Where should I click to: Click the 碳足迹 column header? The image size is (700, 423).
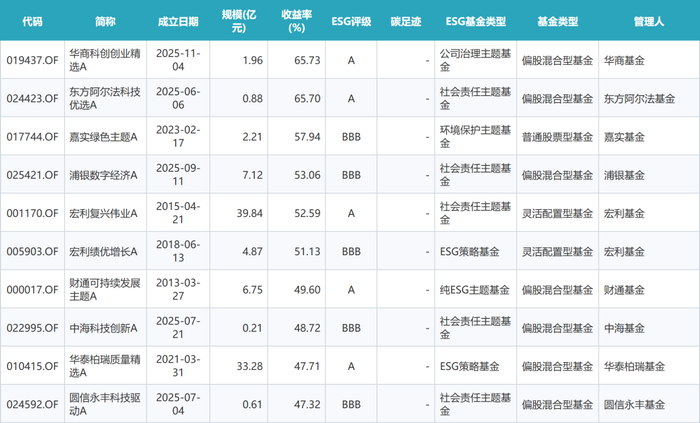coord(406,21)
